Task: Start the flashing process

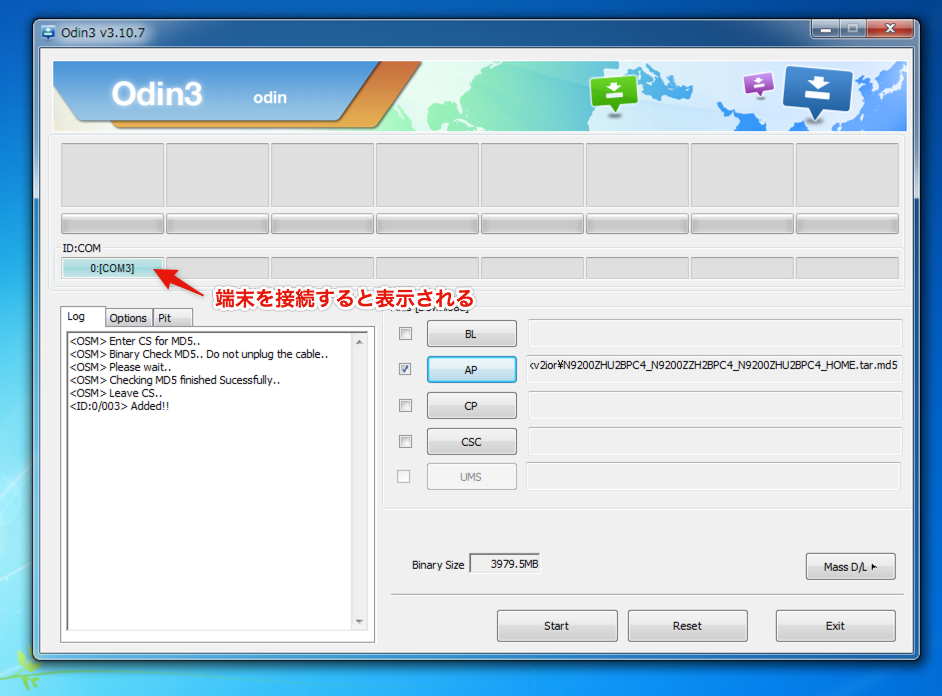Action: click(x=557, y=626)
